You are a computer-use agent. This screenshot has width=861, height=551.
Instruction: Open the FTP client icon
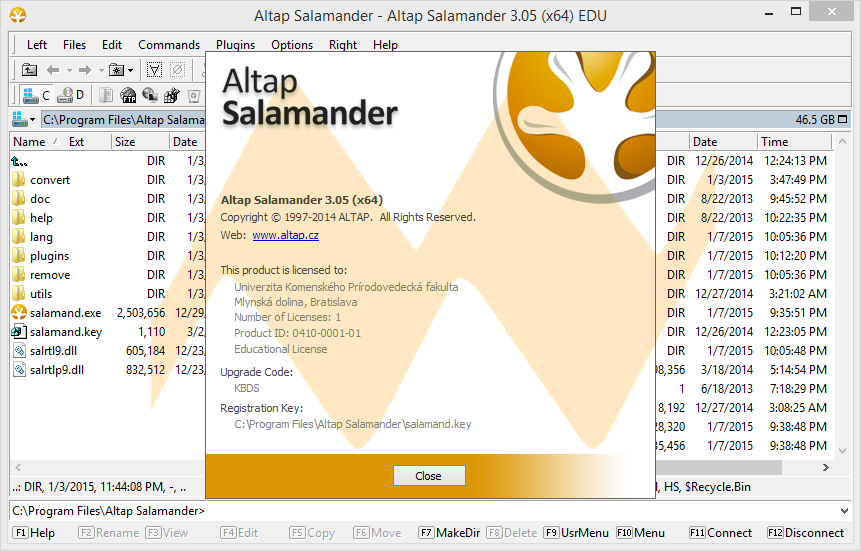[x=128, y=96]
